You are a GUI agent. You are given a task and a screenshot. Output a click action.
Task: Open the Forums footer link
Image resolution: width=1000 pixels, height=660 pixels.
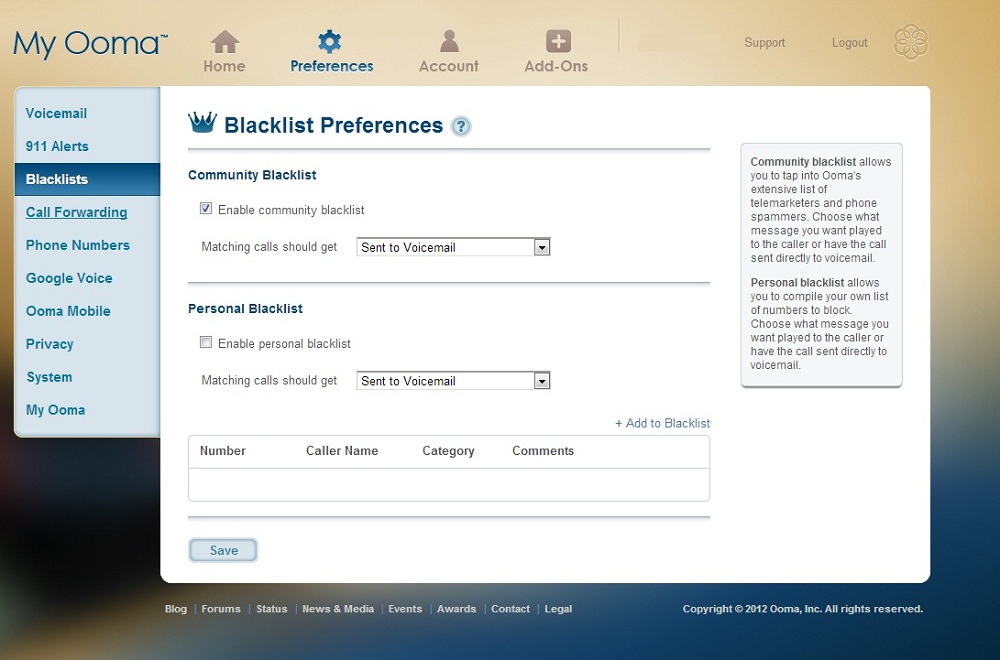(221, 609)
